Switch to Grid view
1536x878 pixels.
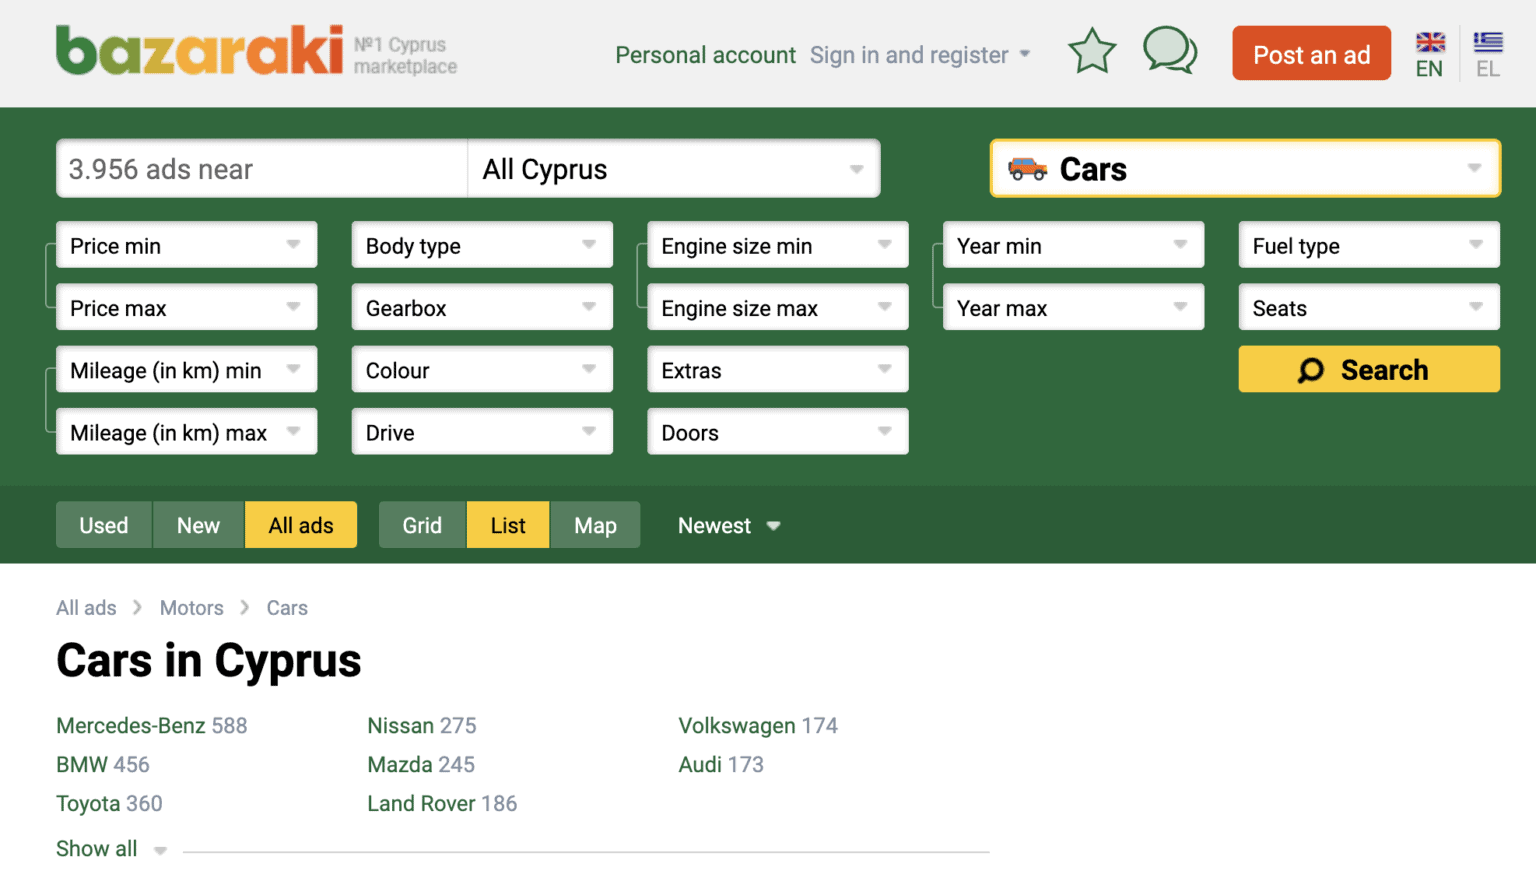coord(422,524)
